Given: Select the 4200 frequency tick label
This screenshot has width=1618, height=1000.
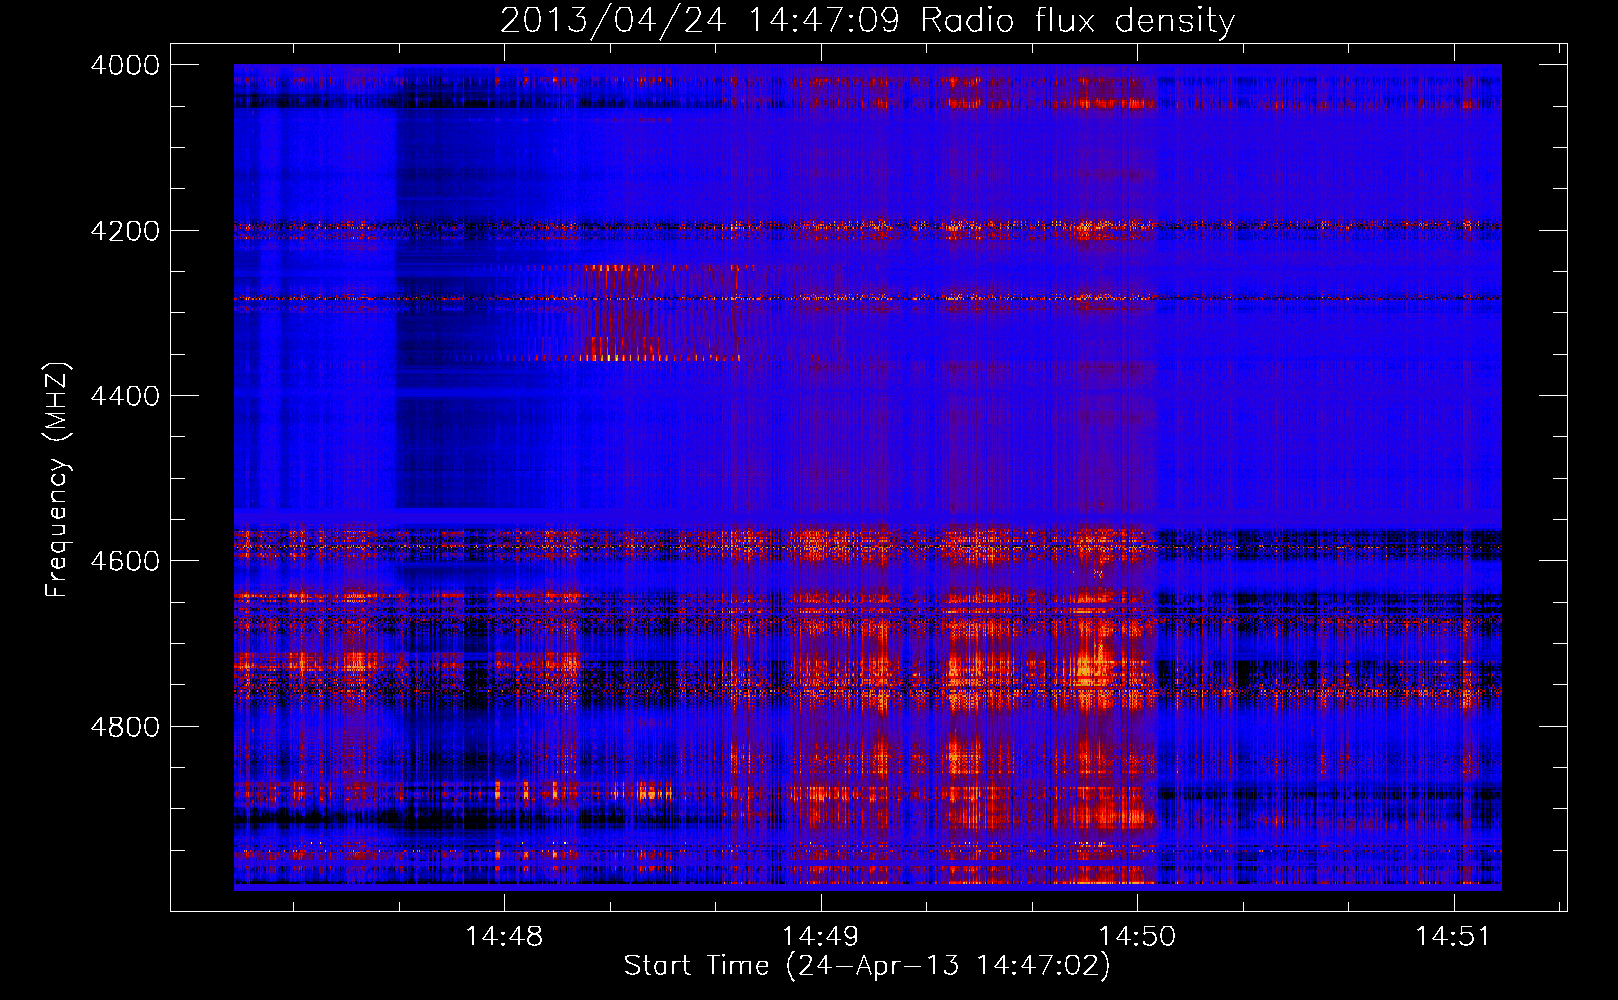Looking at the screenshot, I should tap(125, 231).
